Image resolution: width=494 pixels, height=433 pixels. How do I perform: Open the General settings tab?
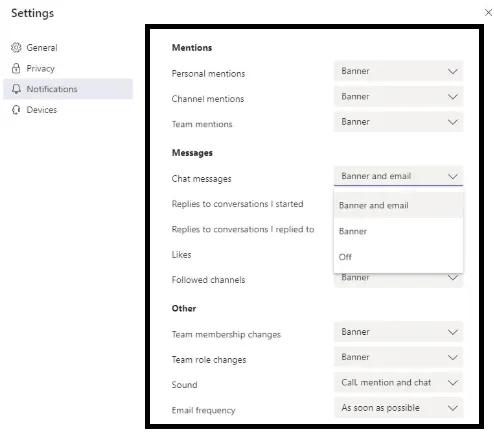tap(68, 48)
